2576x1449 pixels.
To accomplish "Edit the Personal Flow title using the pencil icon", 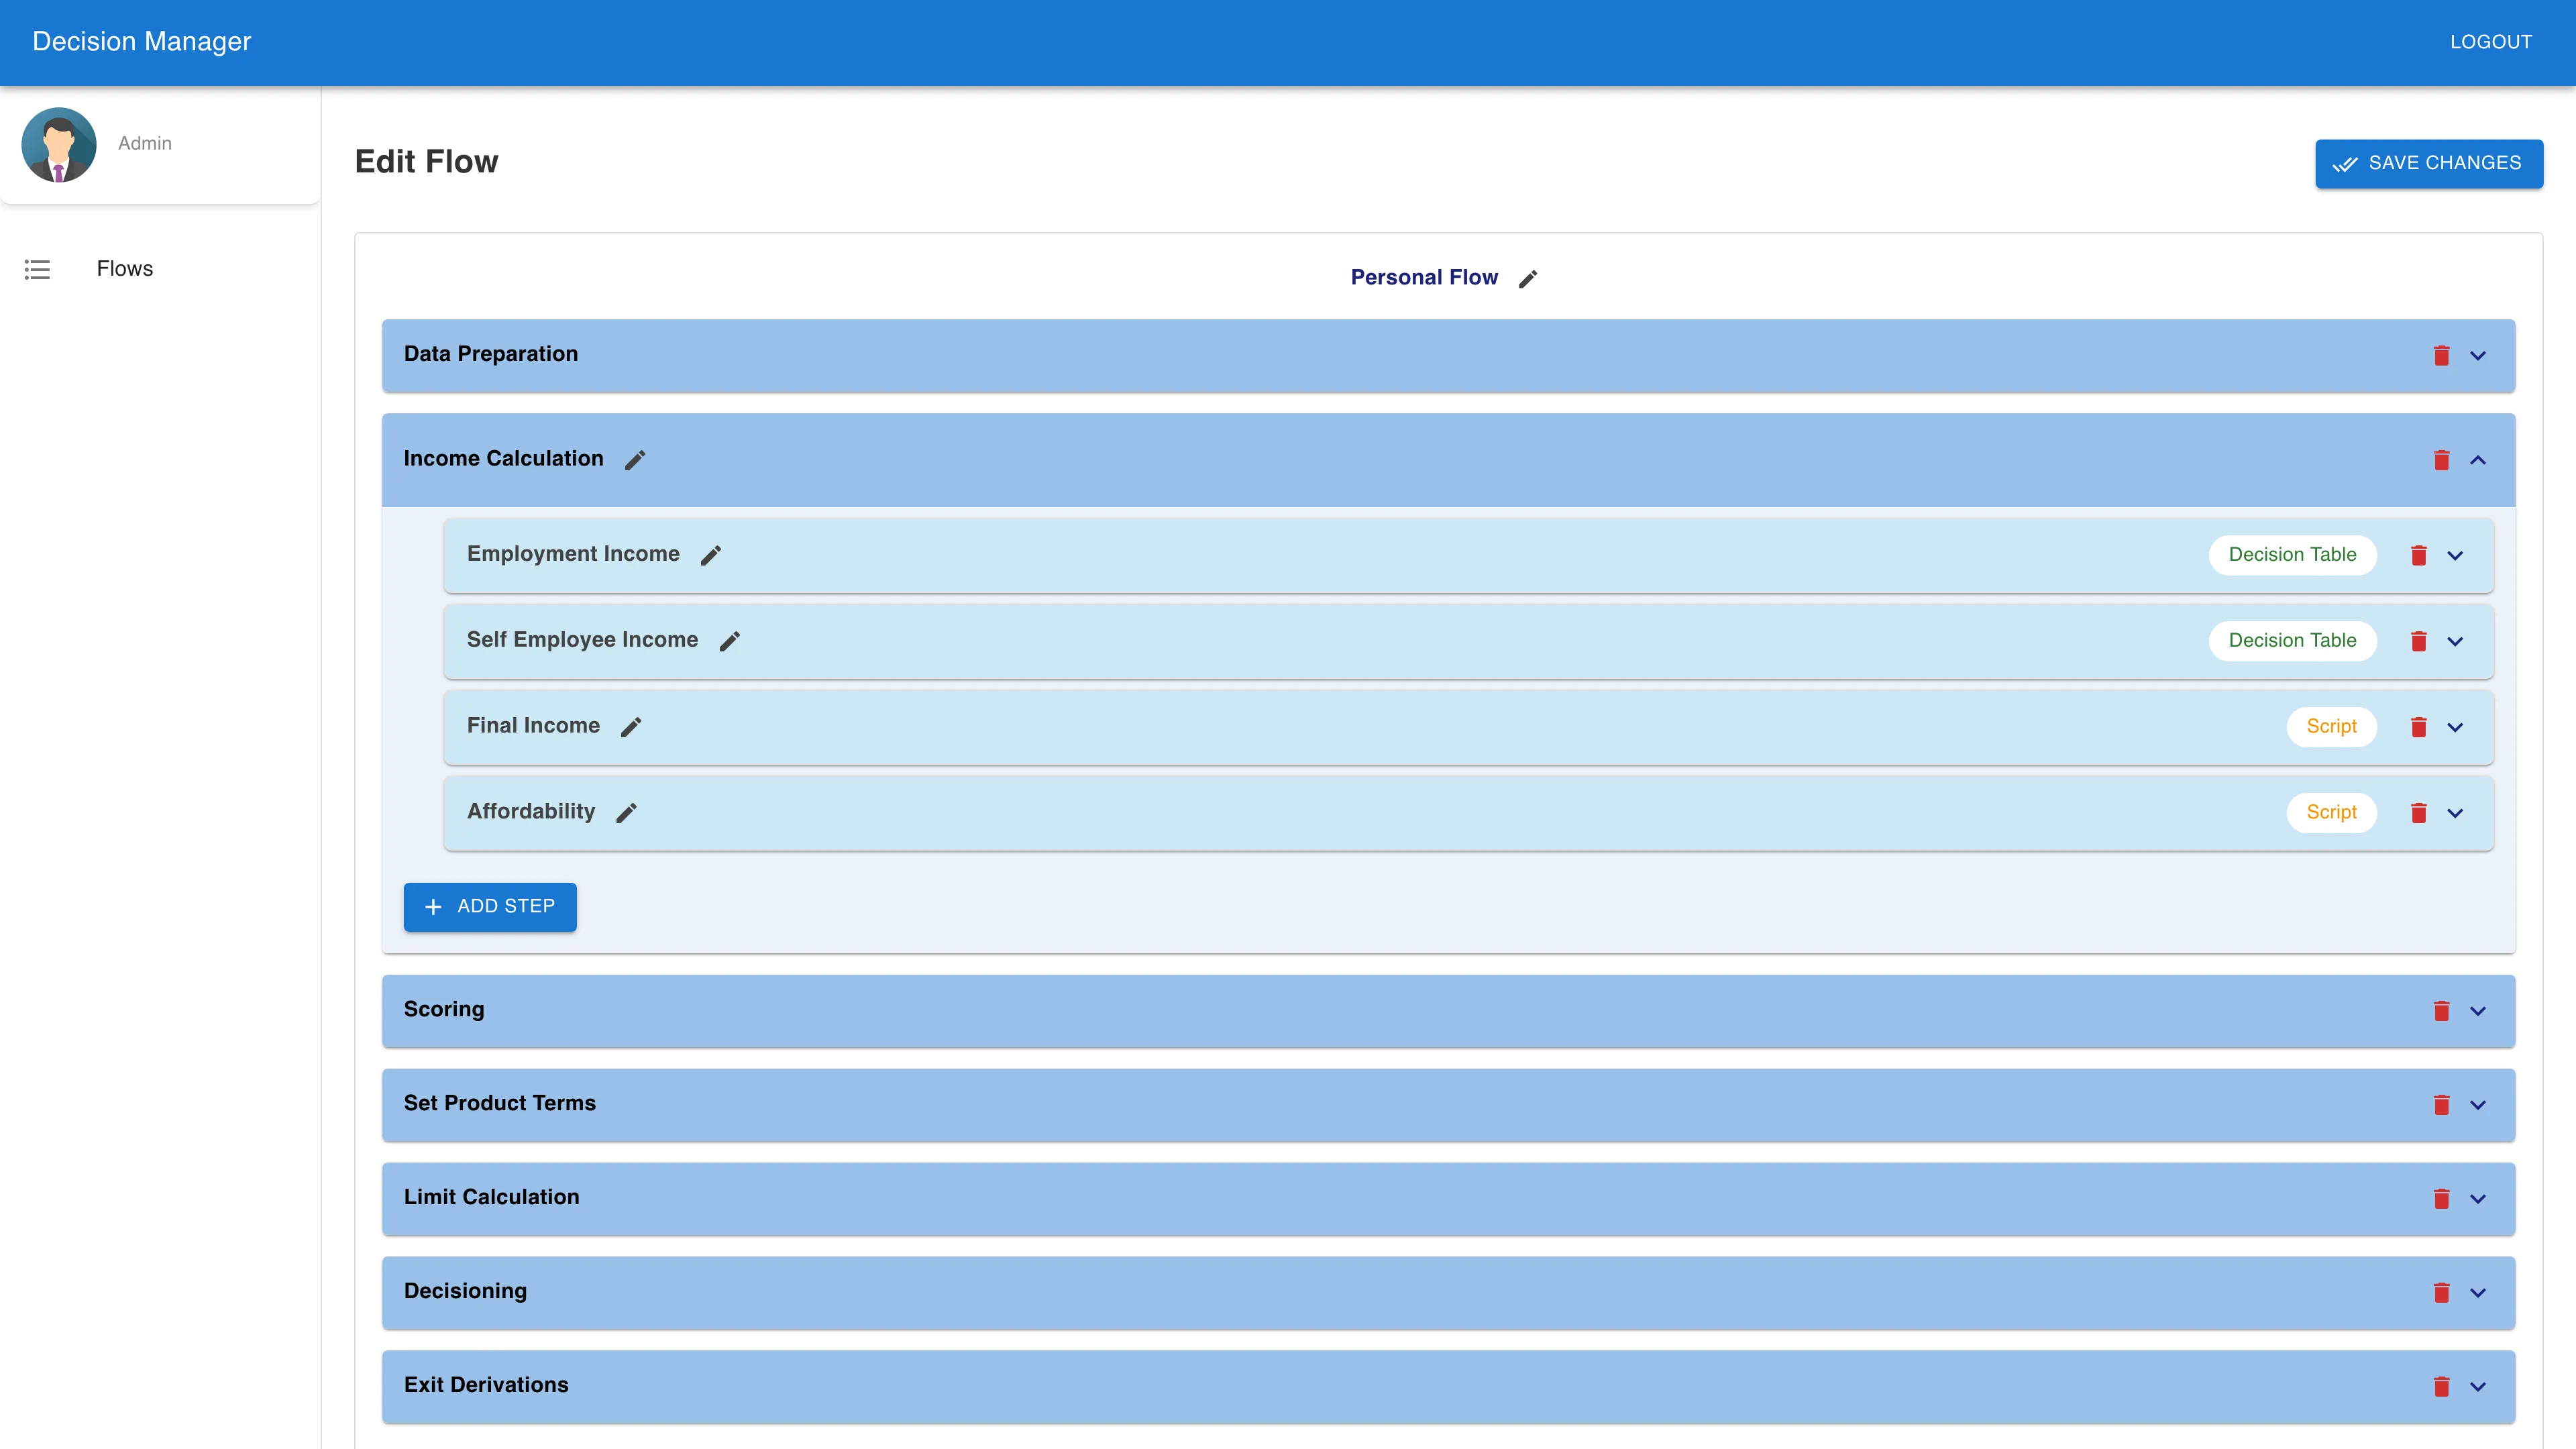I will (x=1528, y=278).
